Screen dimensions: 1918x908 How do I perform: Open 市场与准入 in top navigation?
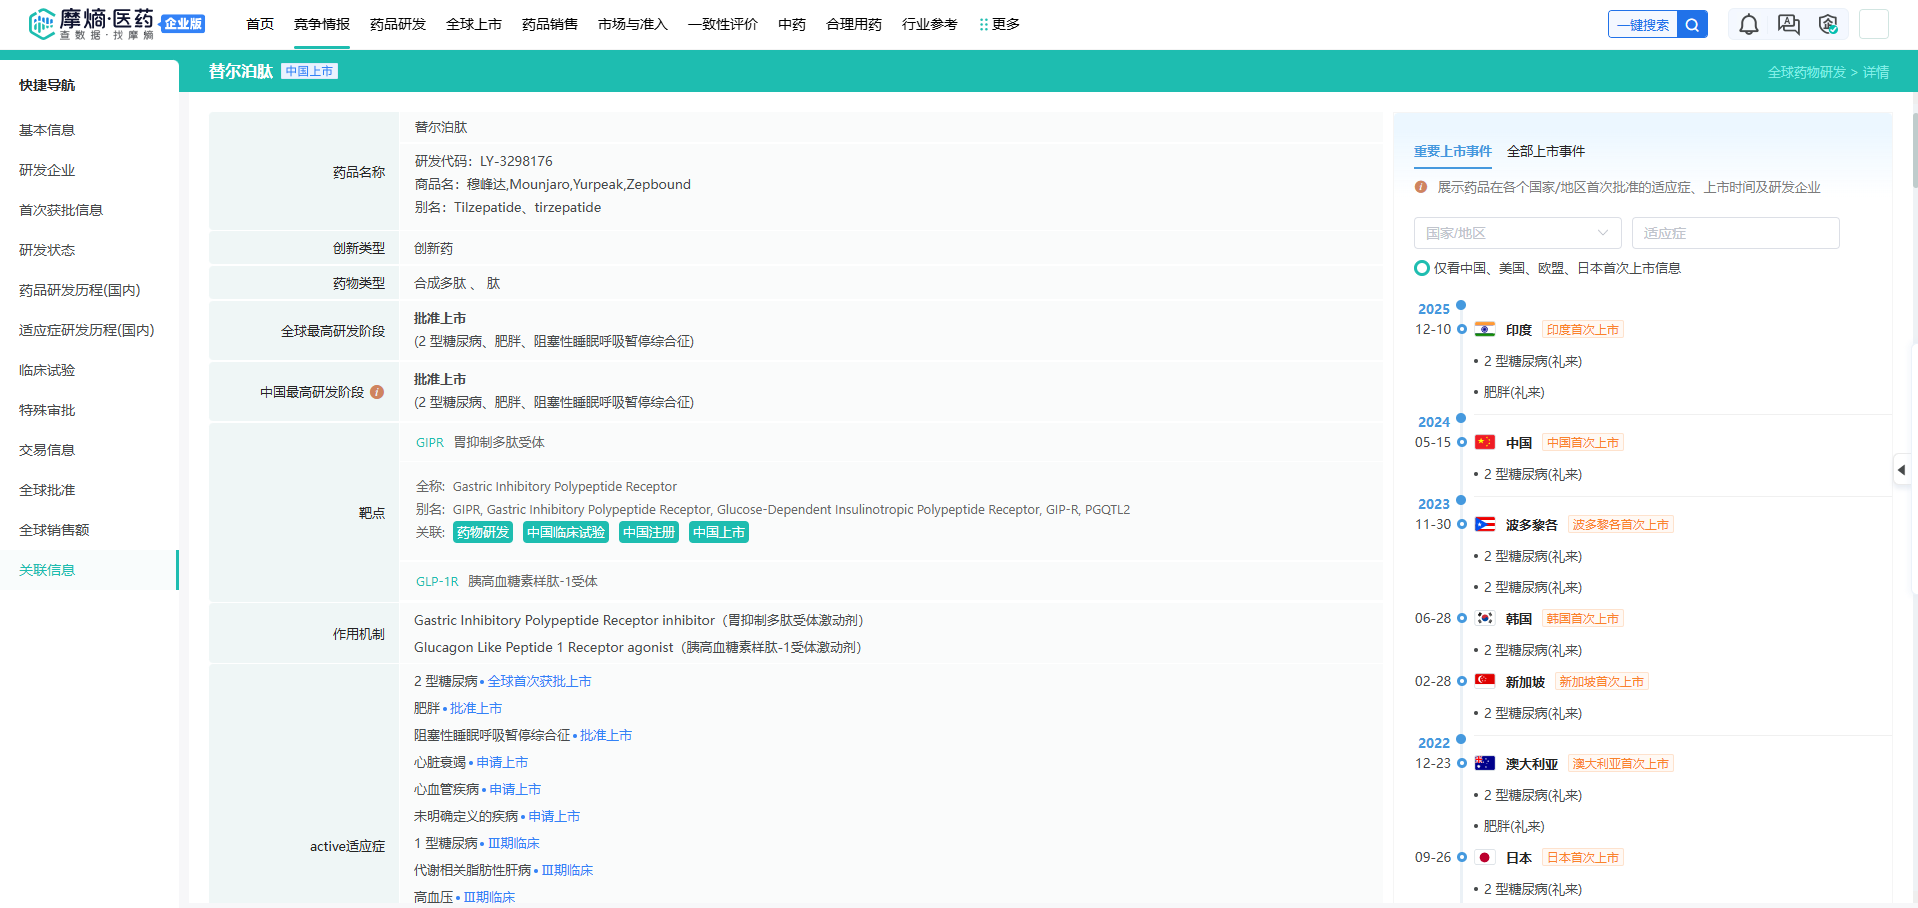[633, 24]
